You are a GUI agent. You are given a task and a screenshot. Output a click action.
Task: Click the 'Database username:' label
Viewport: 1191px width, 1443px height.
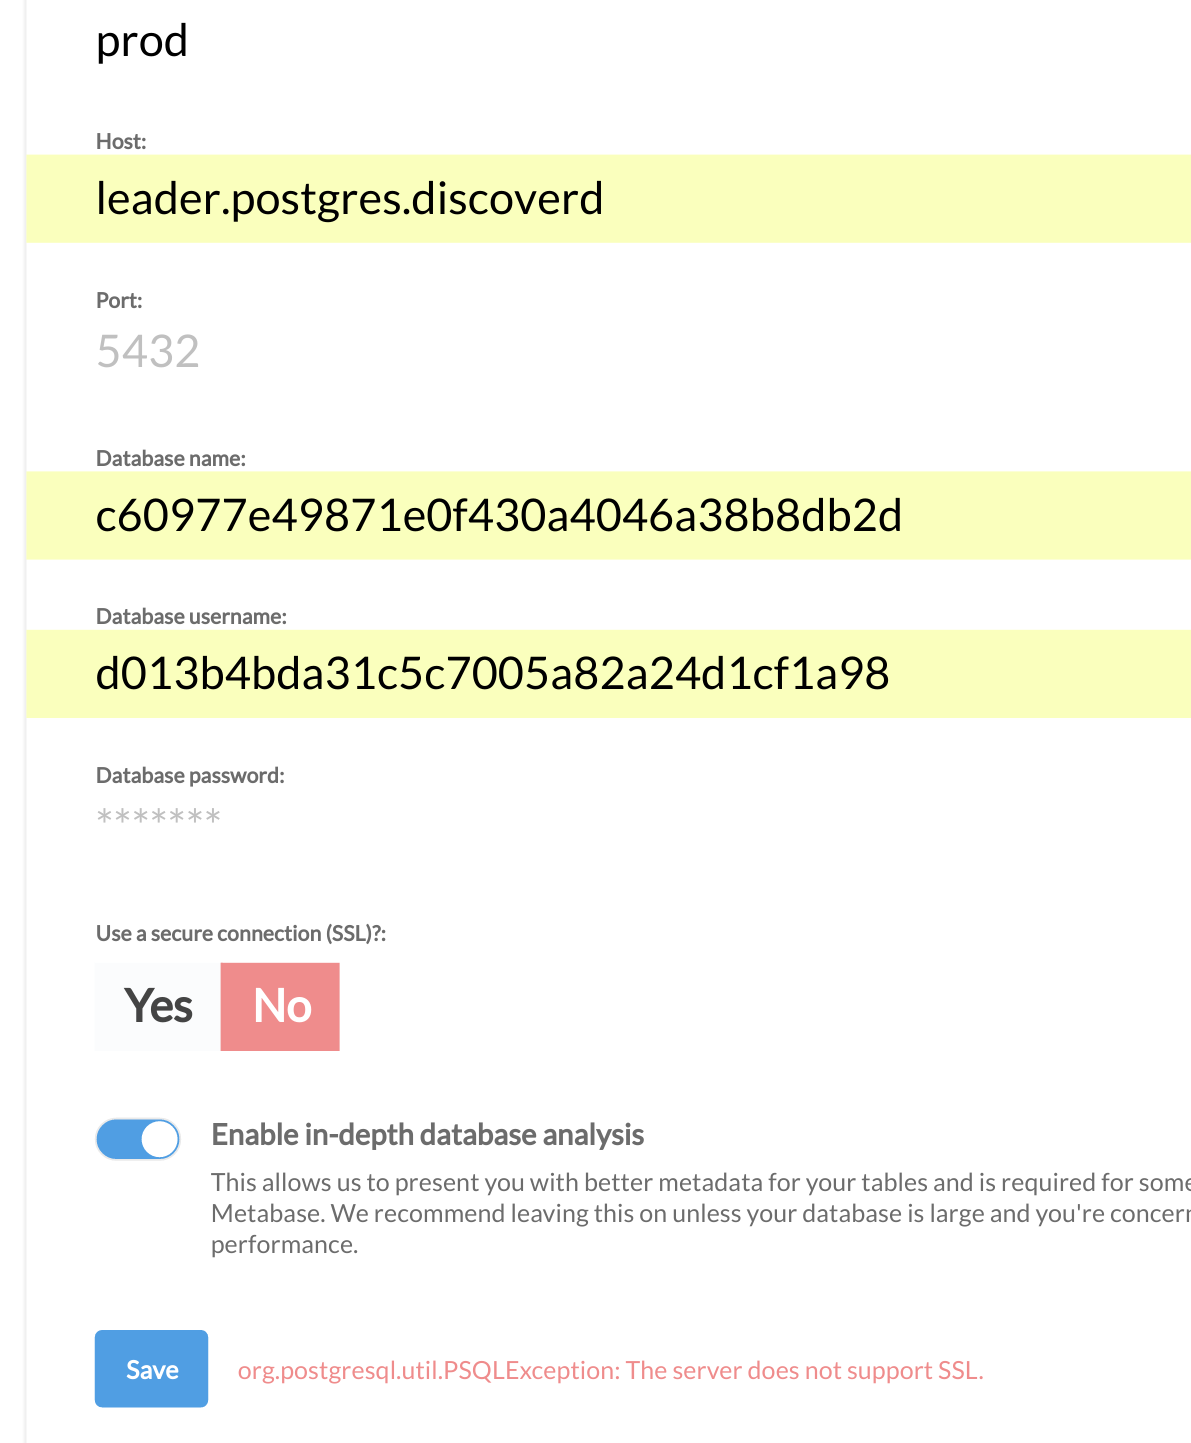[191, 616]
